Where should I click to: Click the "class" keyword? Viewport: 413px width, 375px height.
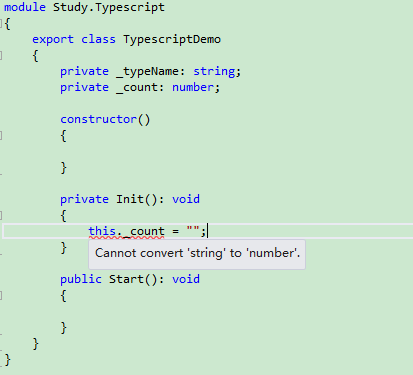[98, 39]
